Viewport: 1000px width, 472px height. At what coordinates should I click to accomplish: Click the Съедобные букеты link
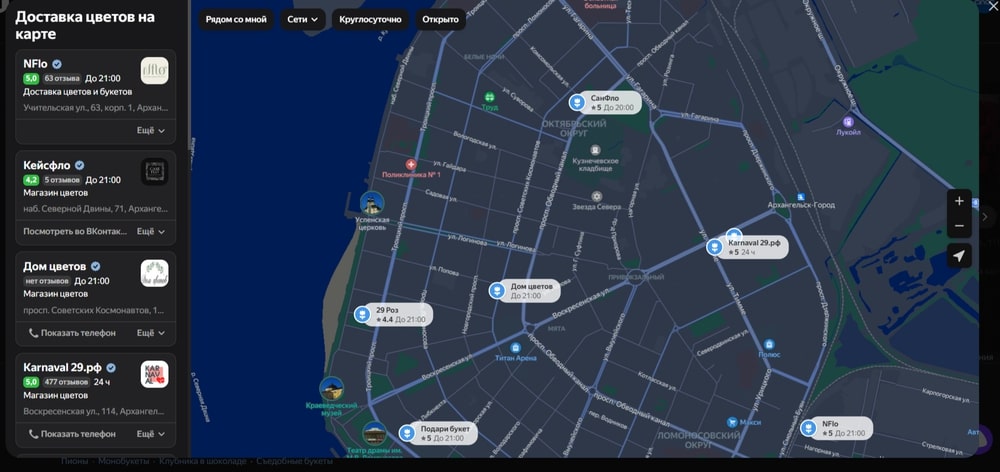pyautogui.click(x=295, y=461)
